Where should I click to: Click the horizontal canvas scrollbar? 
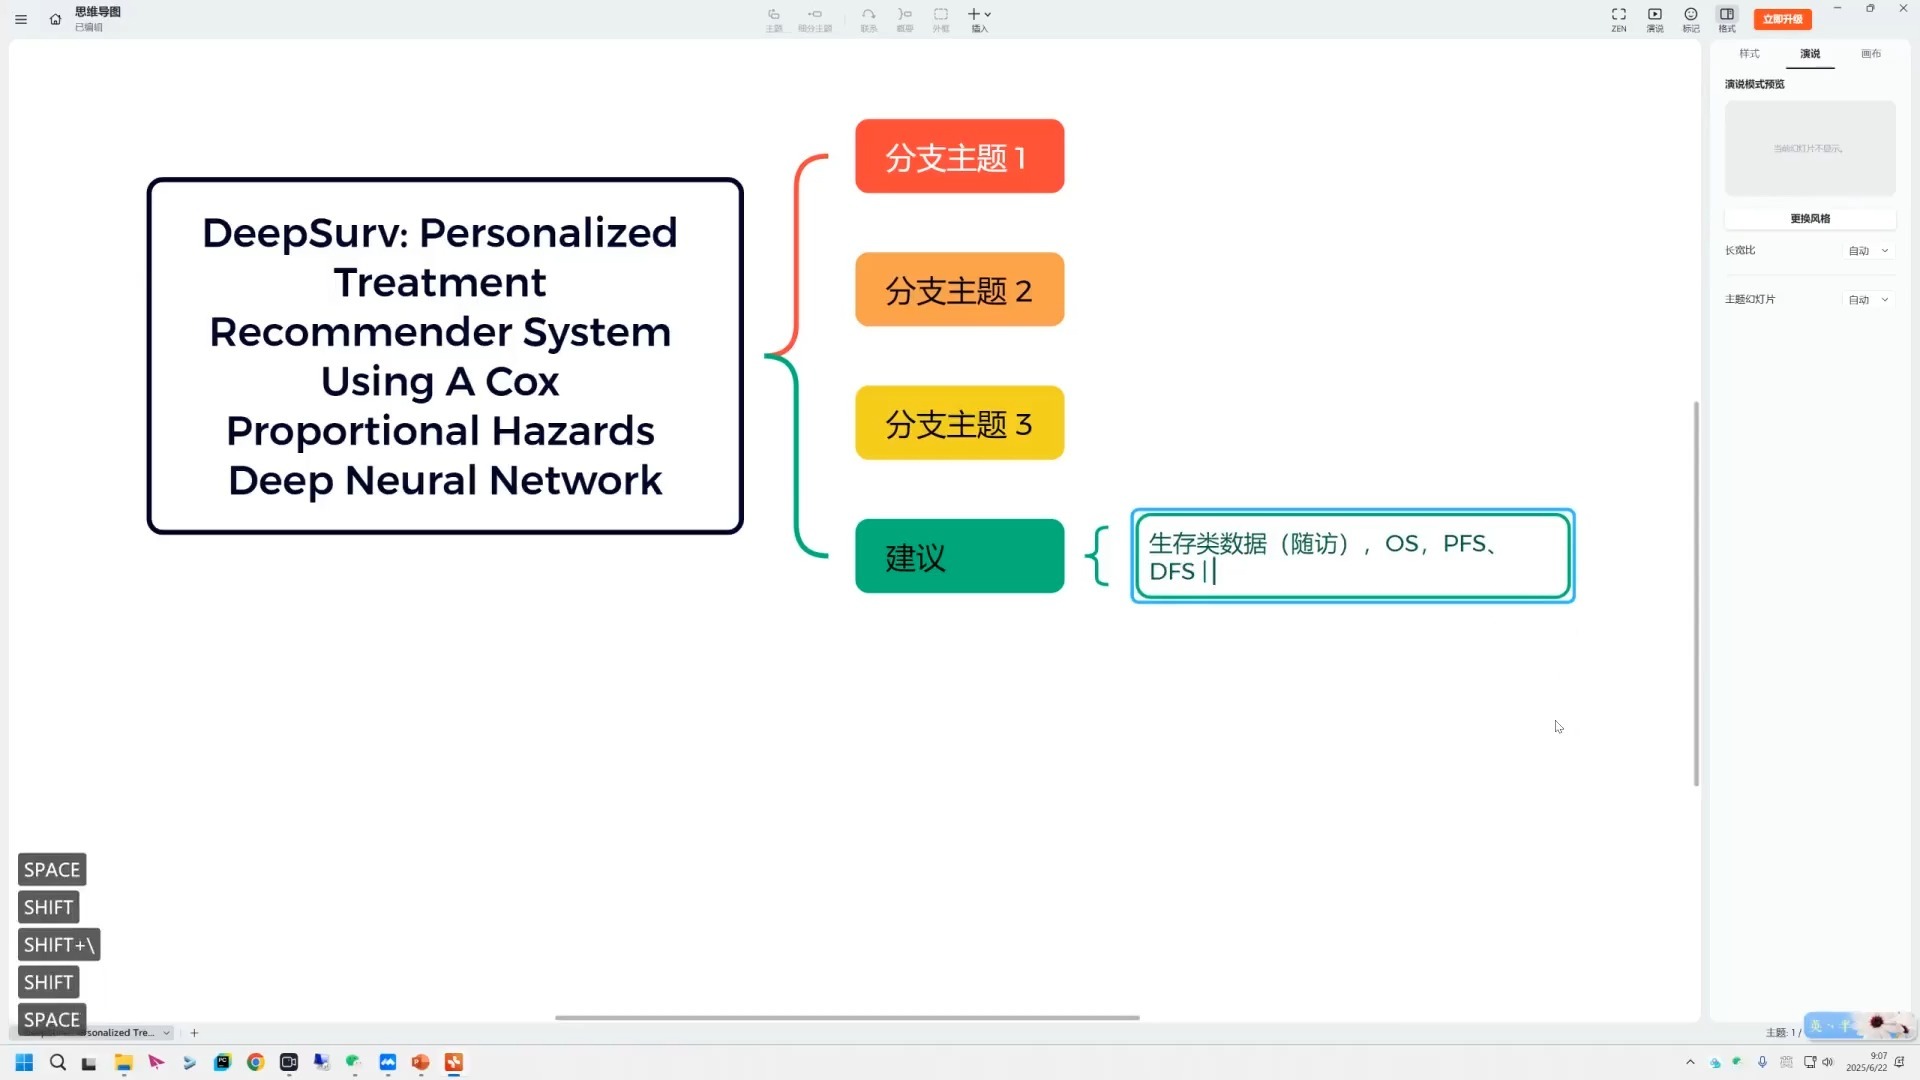click(x=847, y=1017)
